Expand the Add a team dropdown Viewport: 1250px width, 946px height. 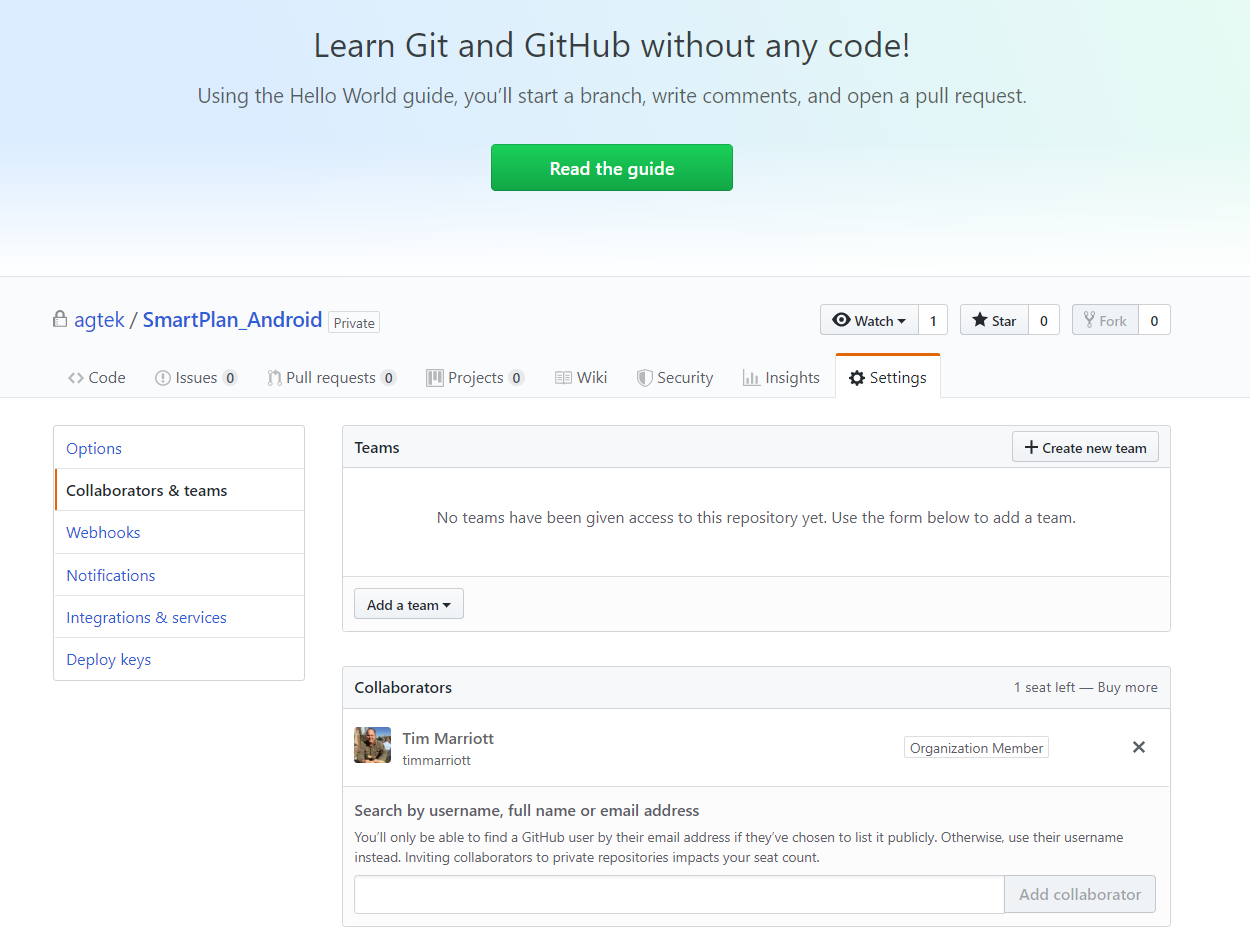click(x=408, y=604)
